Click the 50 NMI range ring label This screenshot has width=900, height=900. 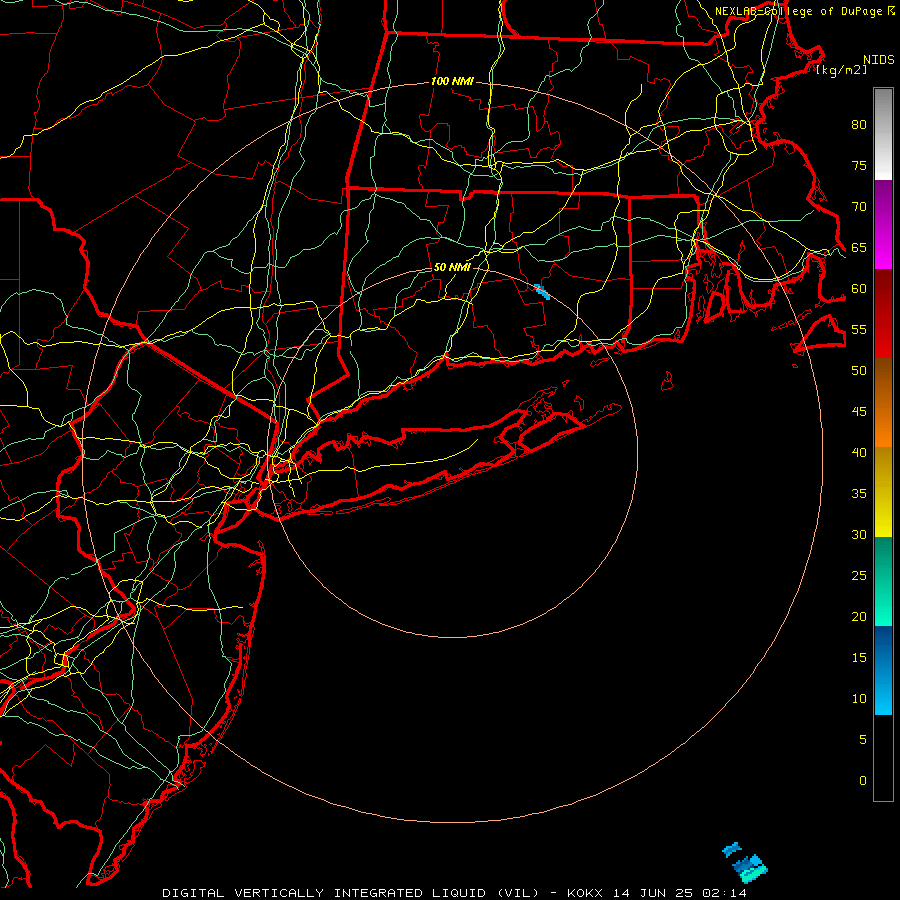(x=452, y=267)
